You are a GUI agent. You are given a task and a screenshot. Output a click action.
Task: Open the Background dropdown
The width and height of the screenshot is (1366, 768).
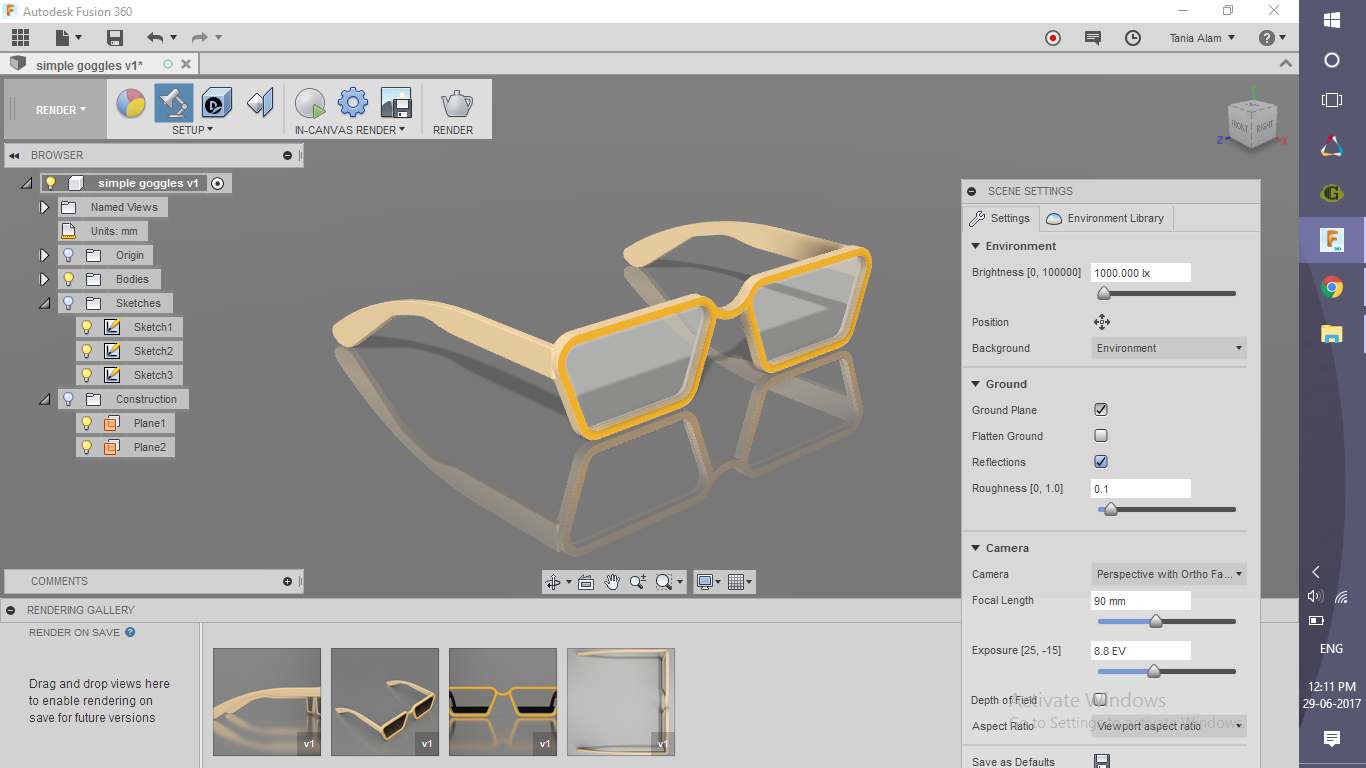click(1169, 348)
